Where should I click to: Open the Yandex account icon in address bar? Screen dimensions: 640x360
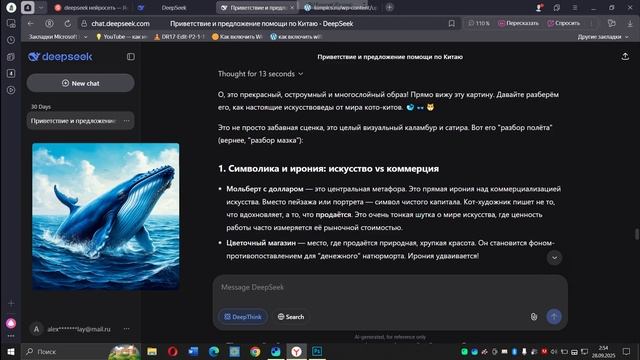tap(49, 24)
